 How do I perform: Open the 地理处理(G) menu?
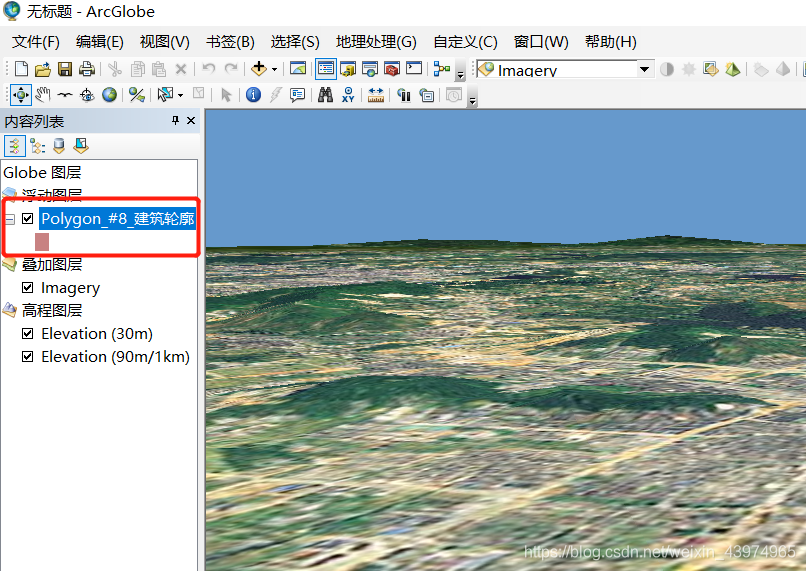pyautogui.click(x=376, y=42)
